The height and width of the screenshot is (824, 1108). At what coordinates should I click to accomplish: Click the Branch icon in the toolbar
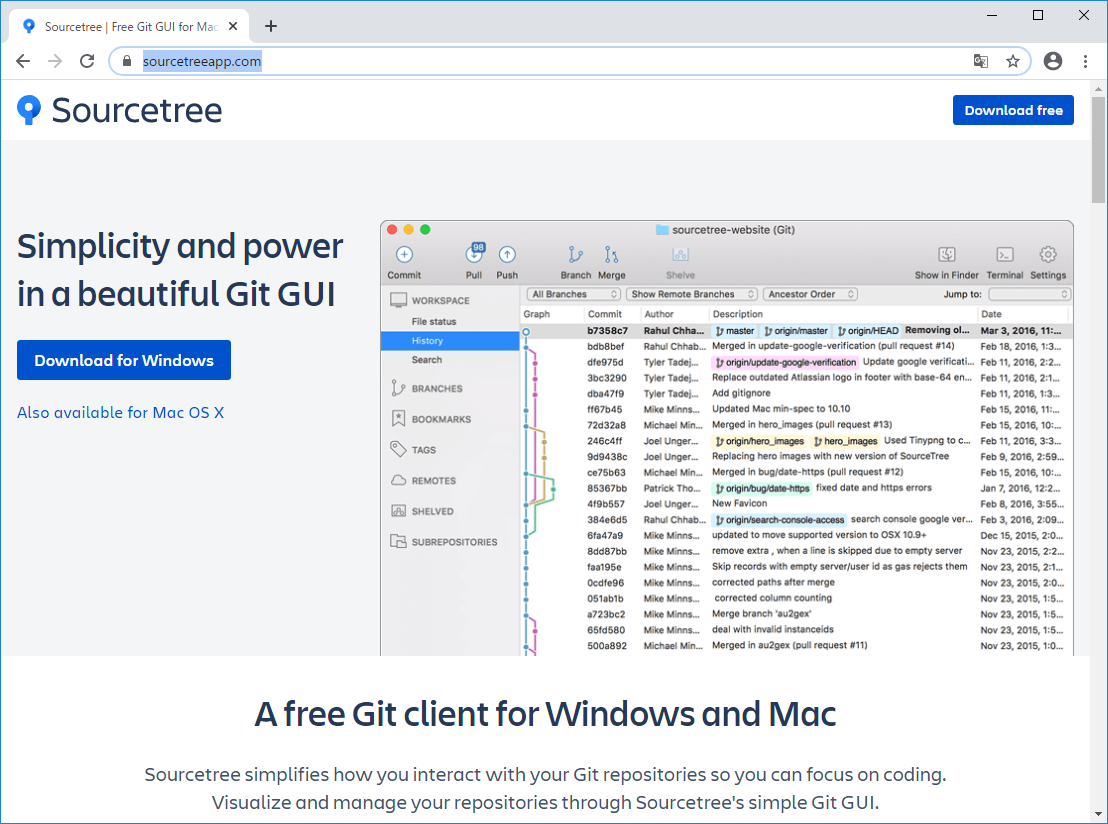(x=576, y=254)
